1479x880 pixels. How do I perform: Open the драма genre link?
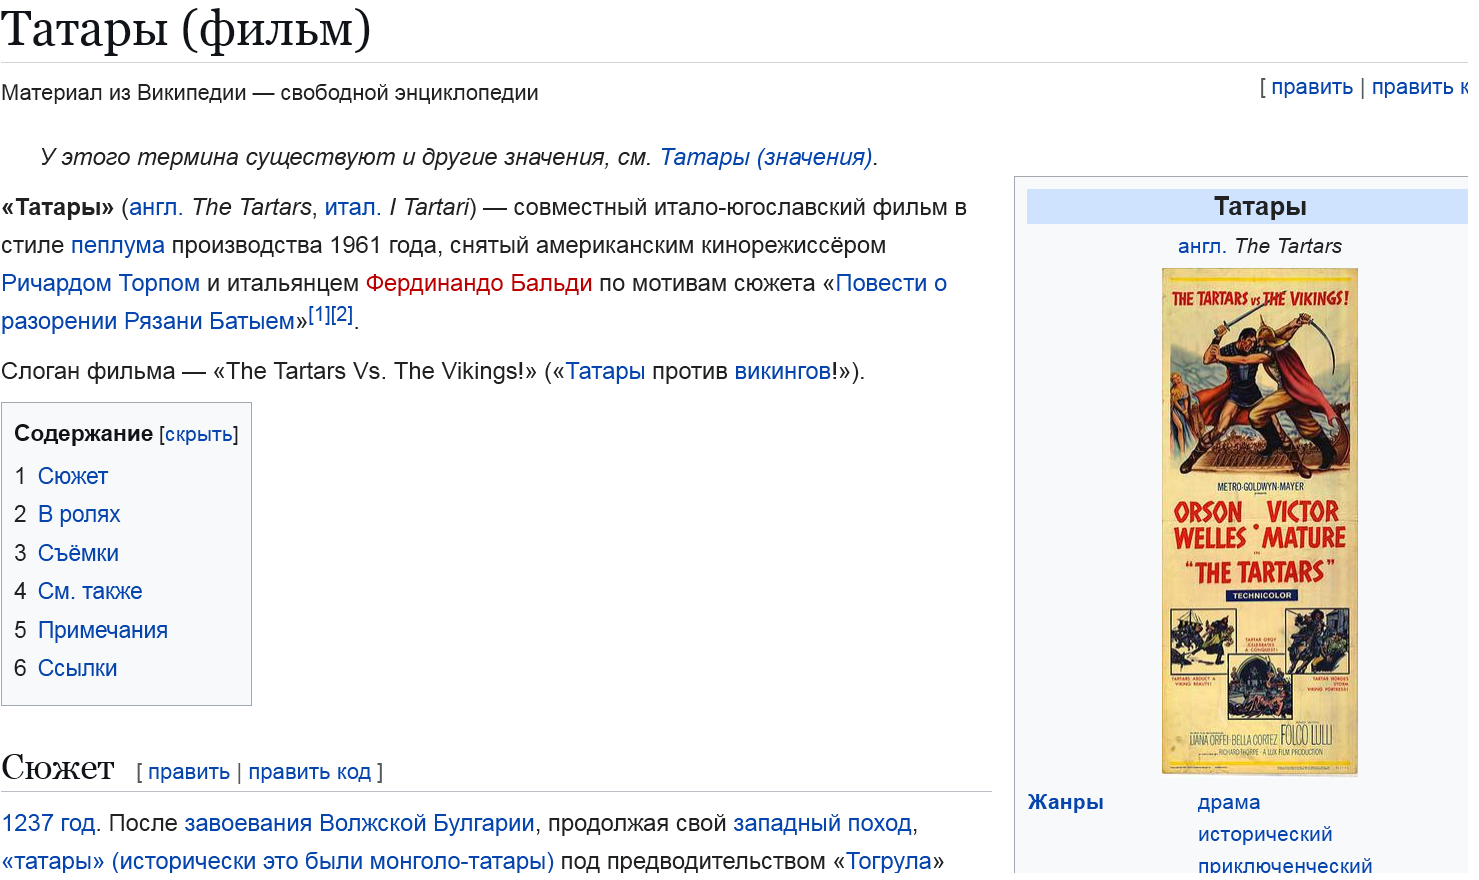1229,802
